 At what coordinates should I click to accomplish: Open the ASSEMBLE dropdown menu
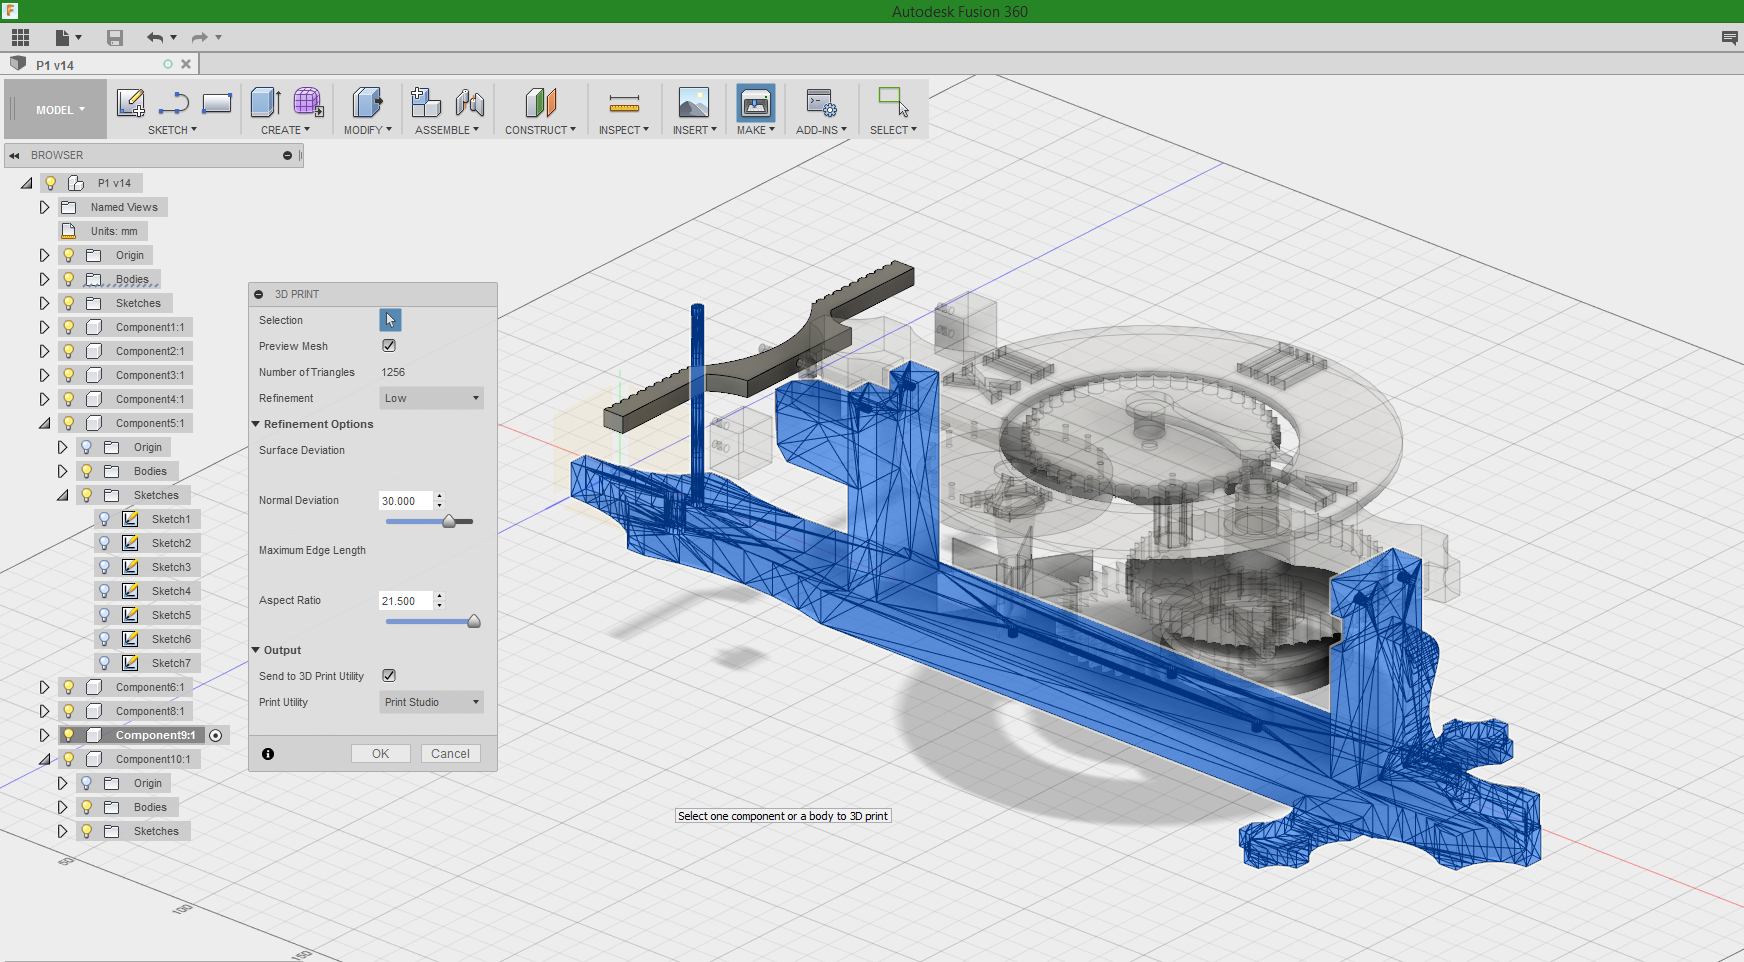(447, 130)
